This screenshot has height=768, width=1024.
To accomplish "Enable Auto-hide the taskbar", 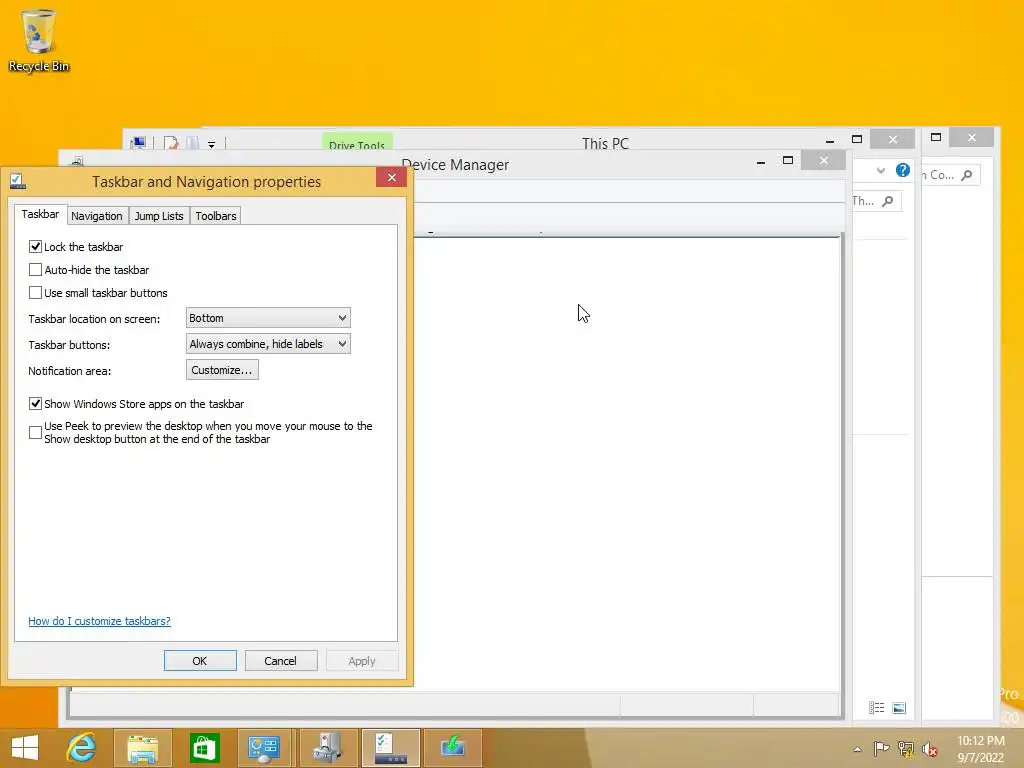I will pos(35,270).
